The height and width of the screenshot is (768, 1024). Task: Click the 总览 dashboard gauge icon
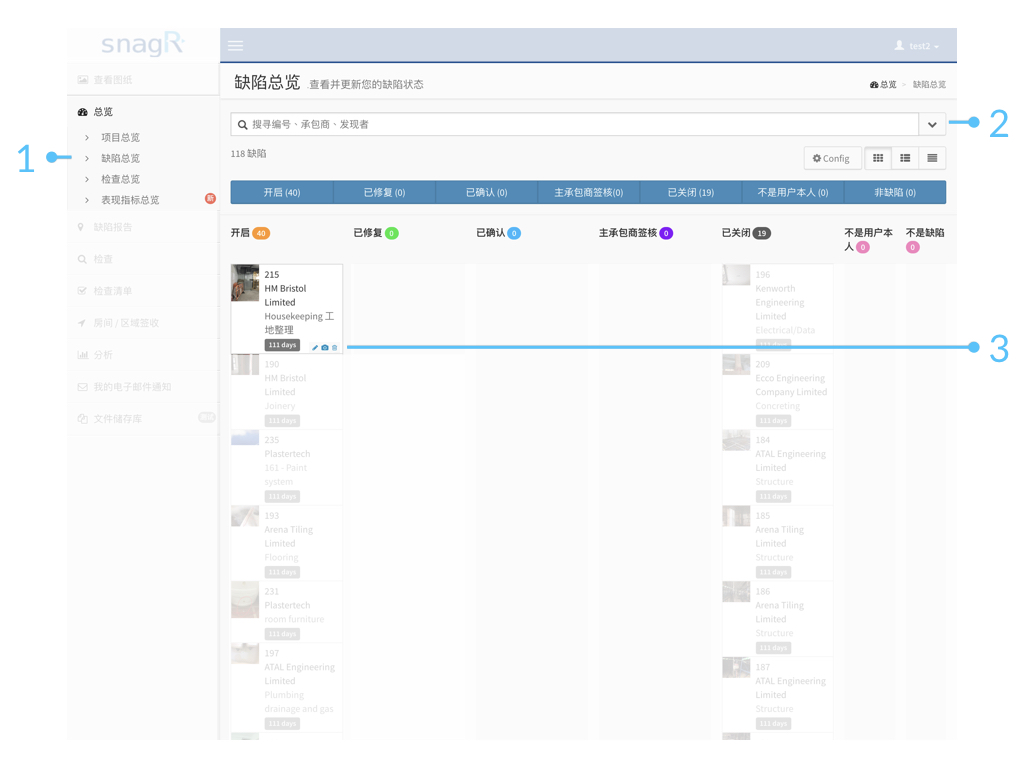click(x=82, y=112)
